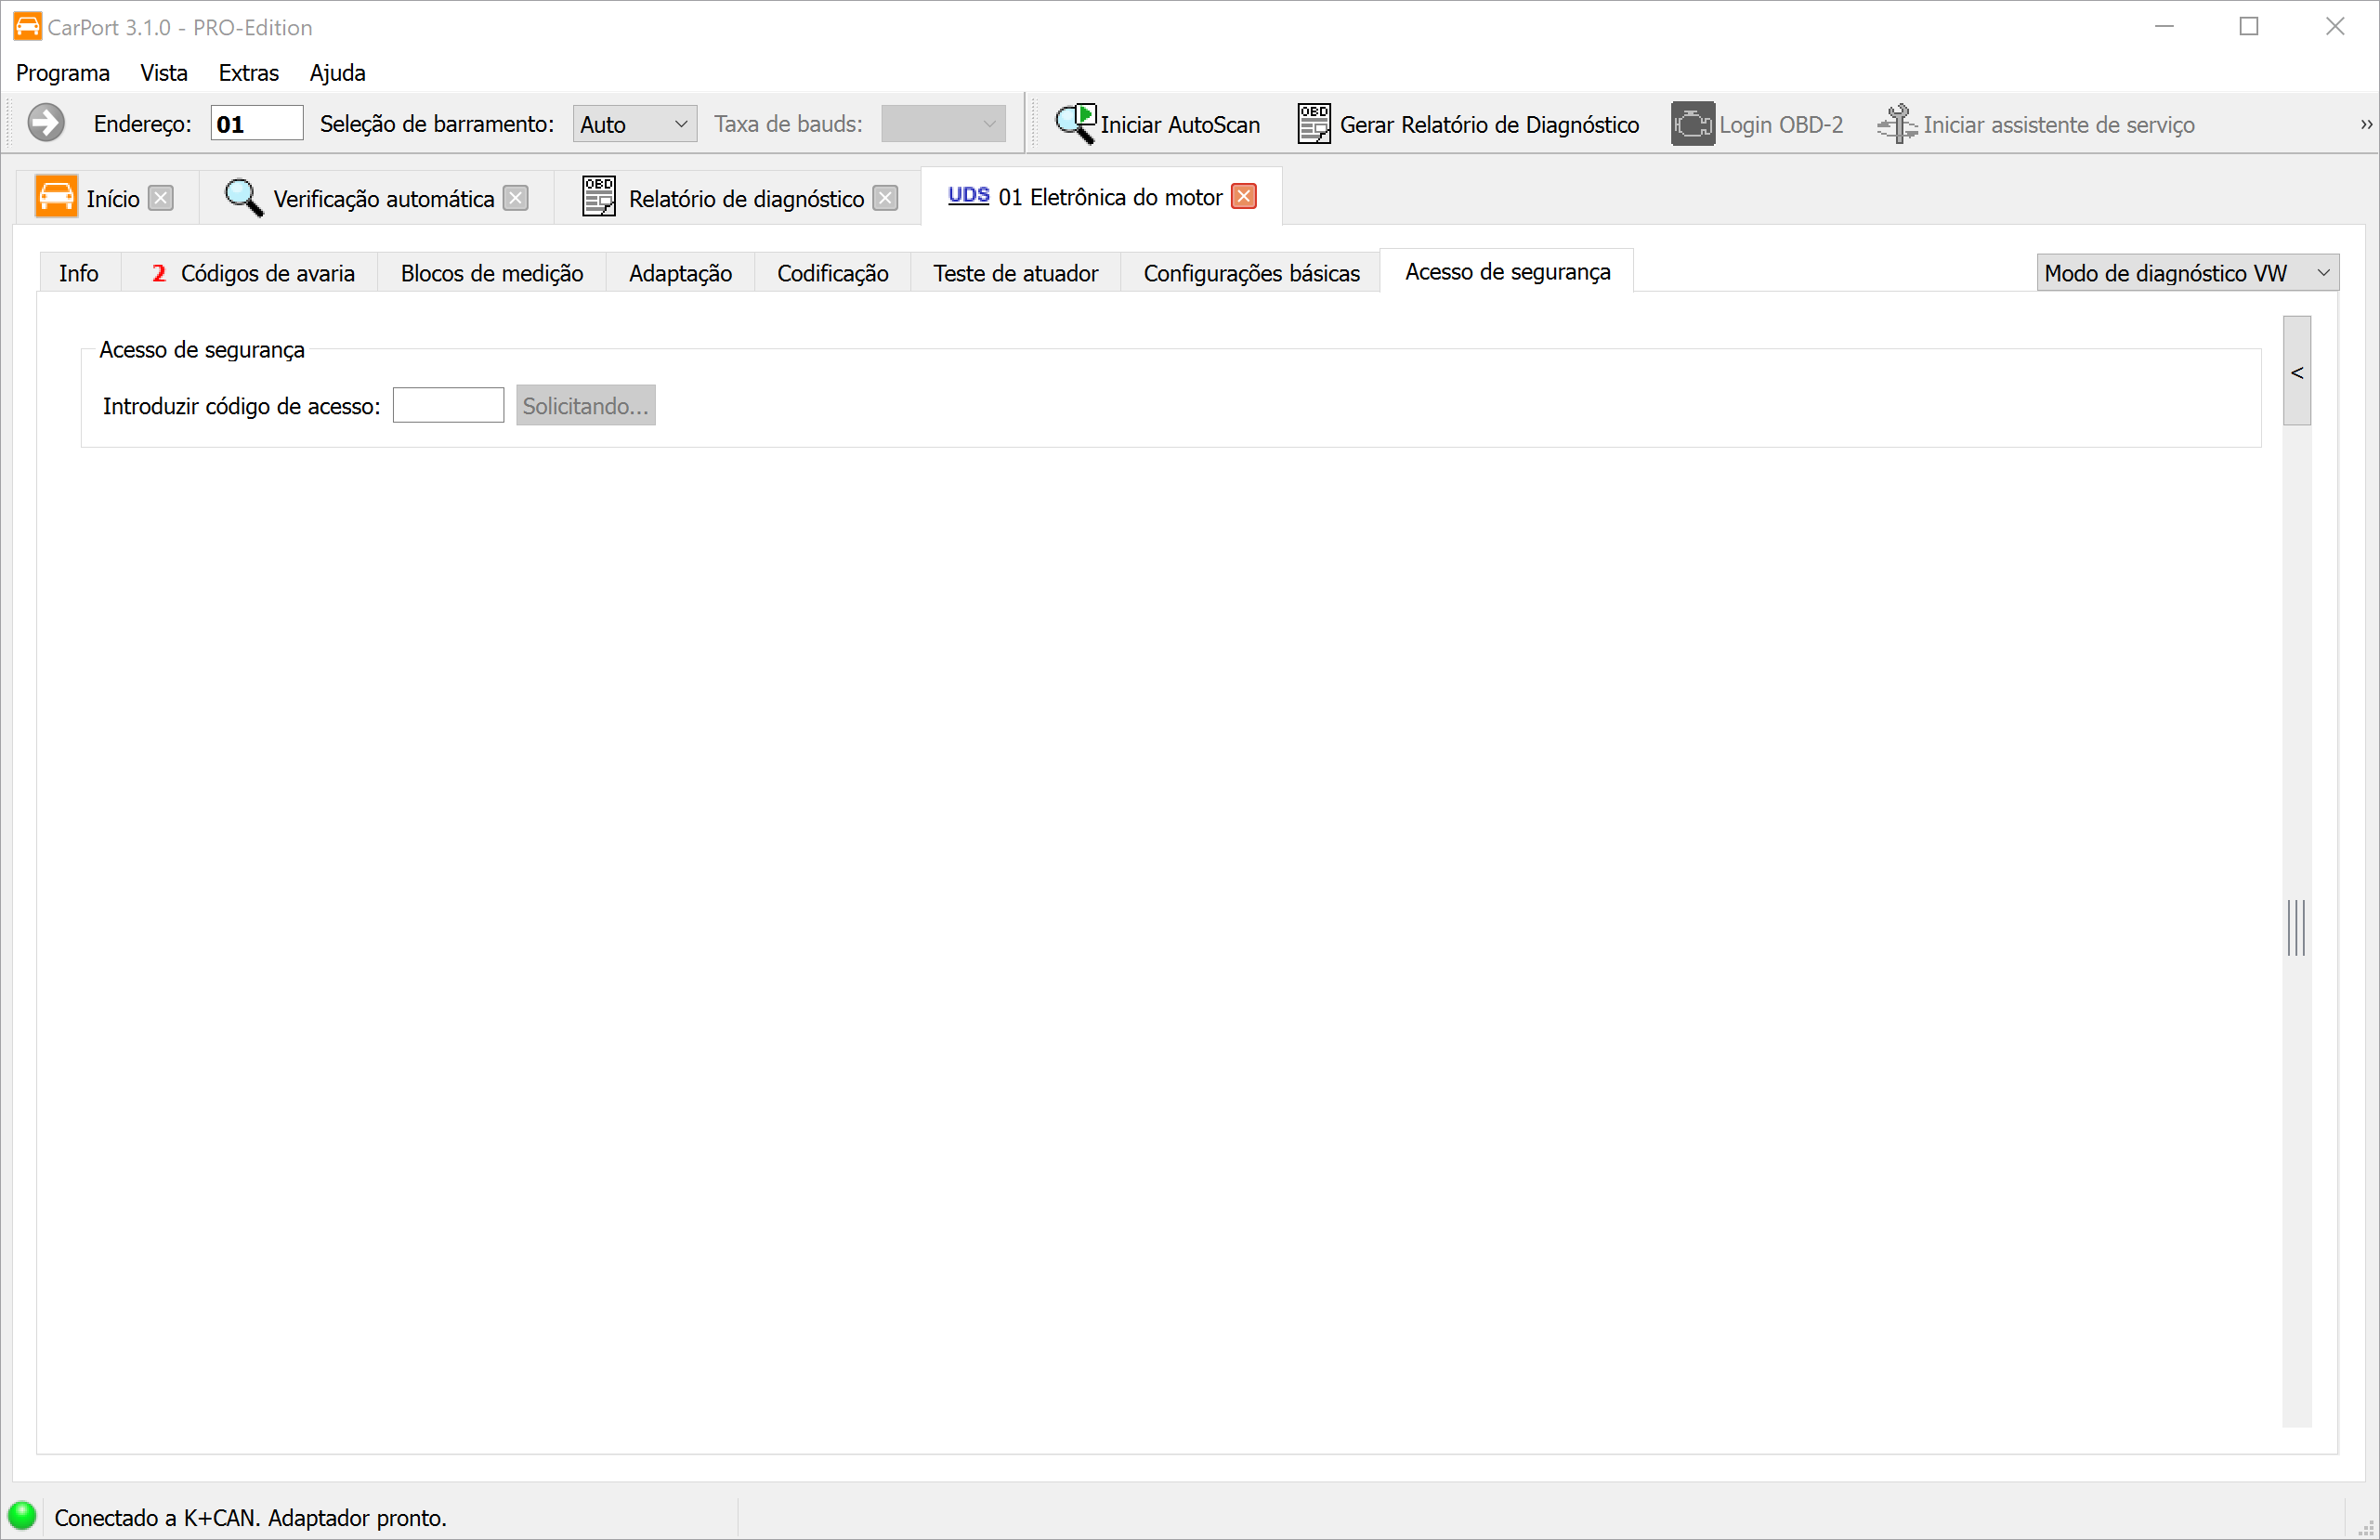Click the Login OBD-2 engine icon

click(1692, 124)
